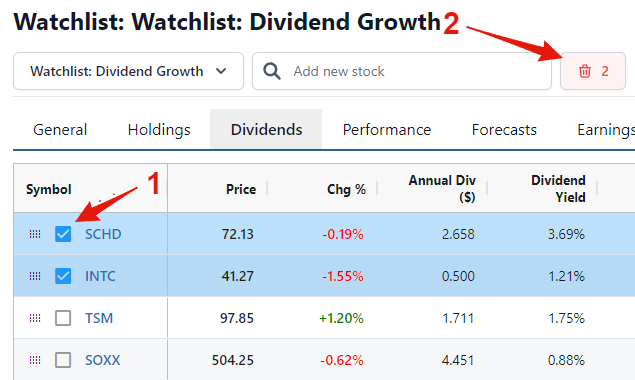Click TSM annual dividend 1.711
The width and height of the screenshot is (635, 380).
click(x=458, y=318)
